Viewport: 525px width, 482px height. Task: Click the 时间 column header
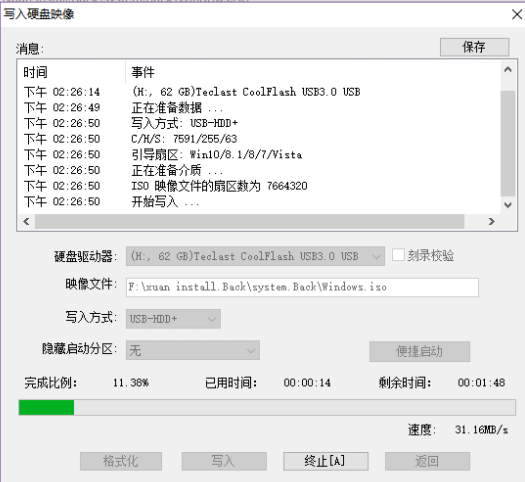(x=71, y=72)
